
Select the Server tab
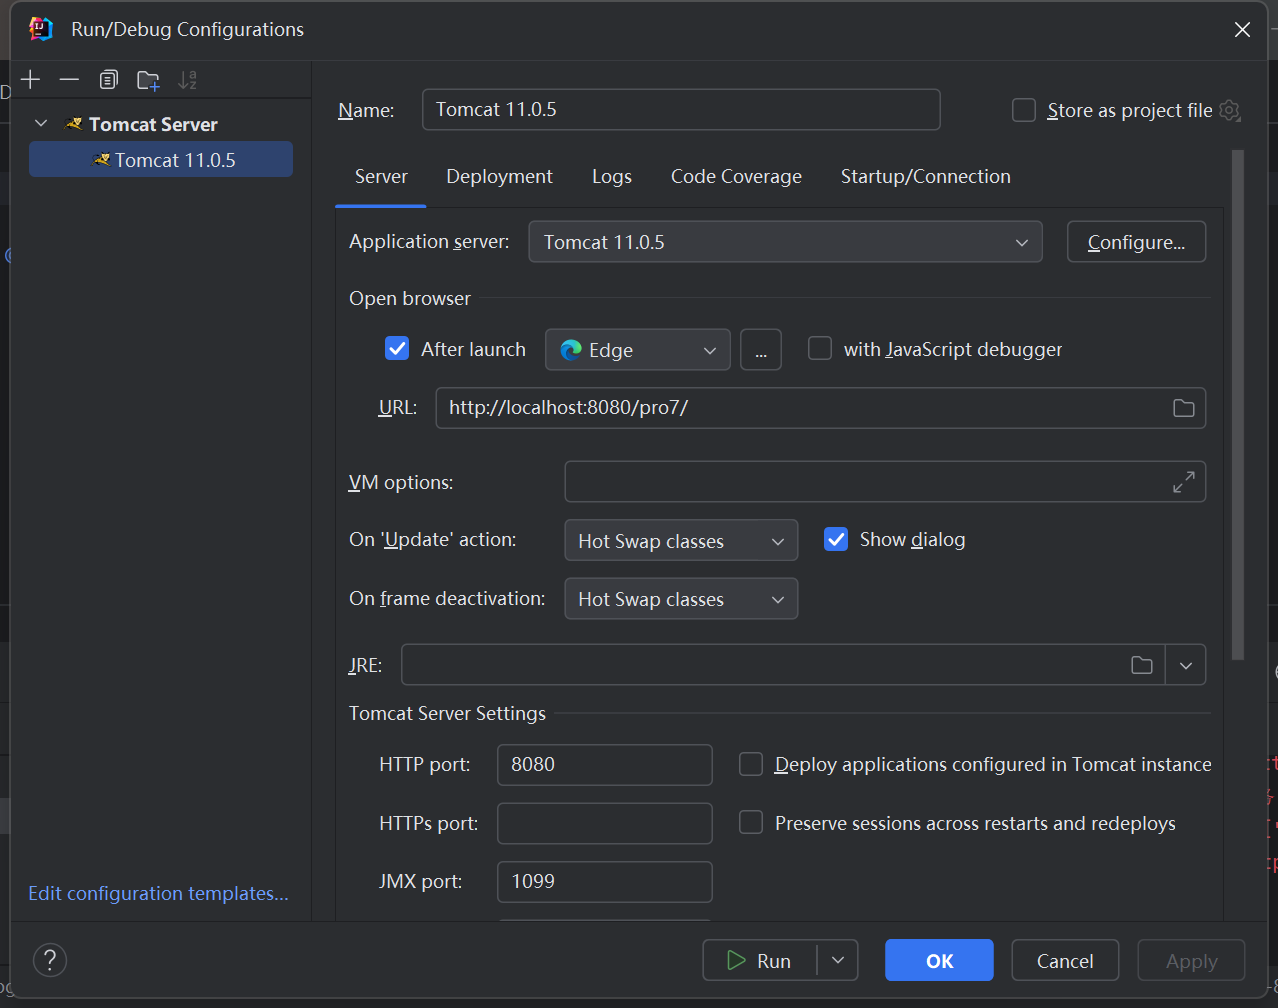pyautogui.click(x=381, y=177)
